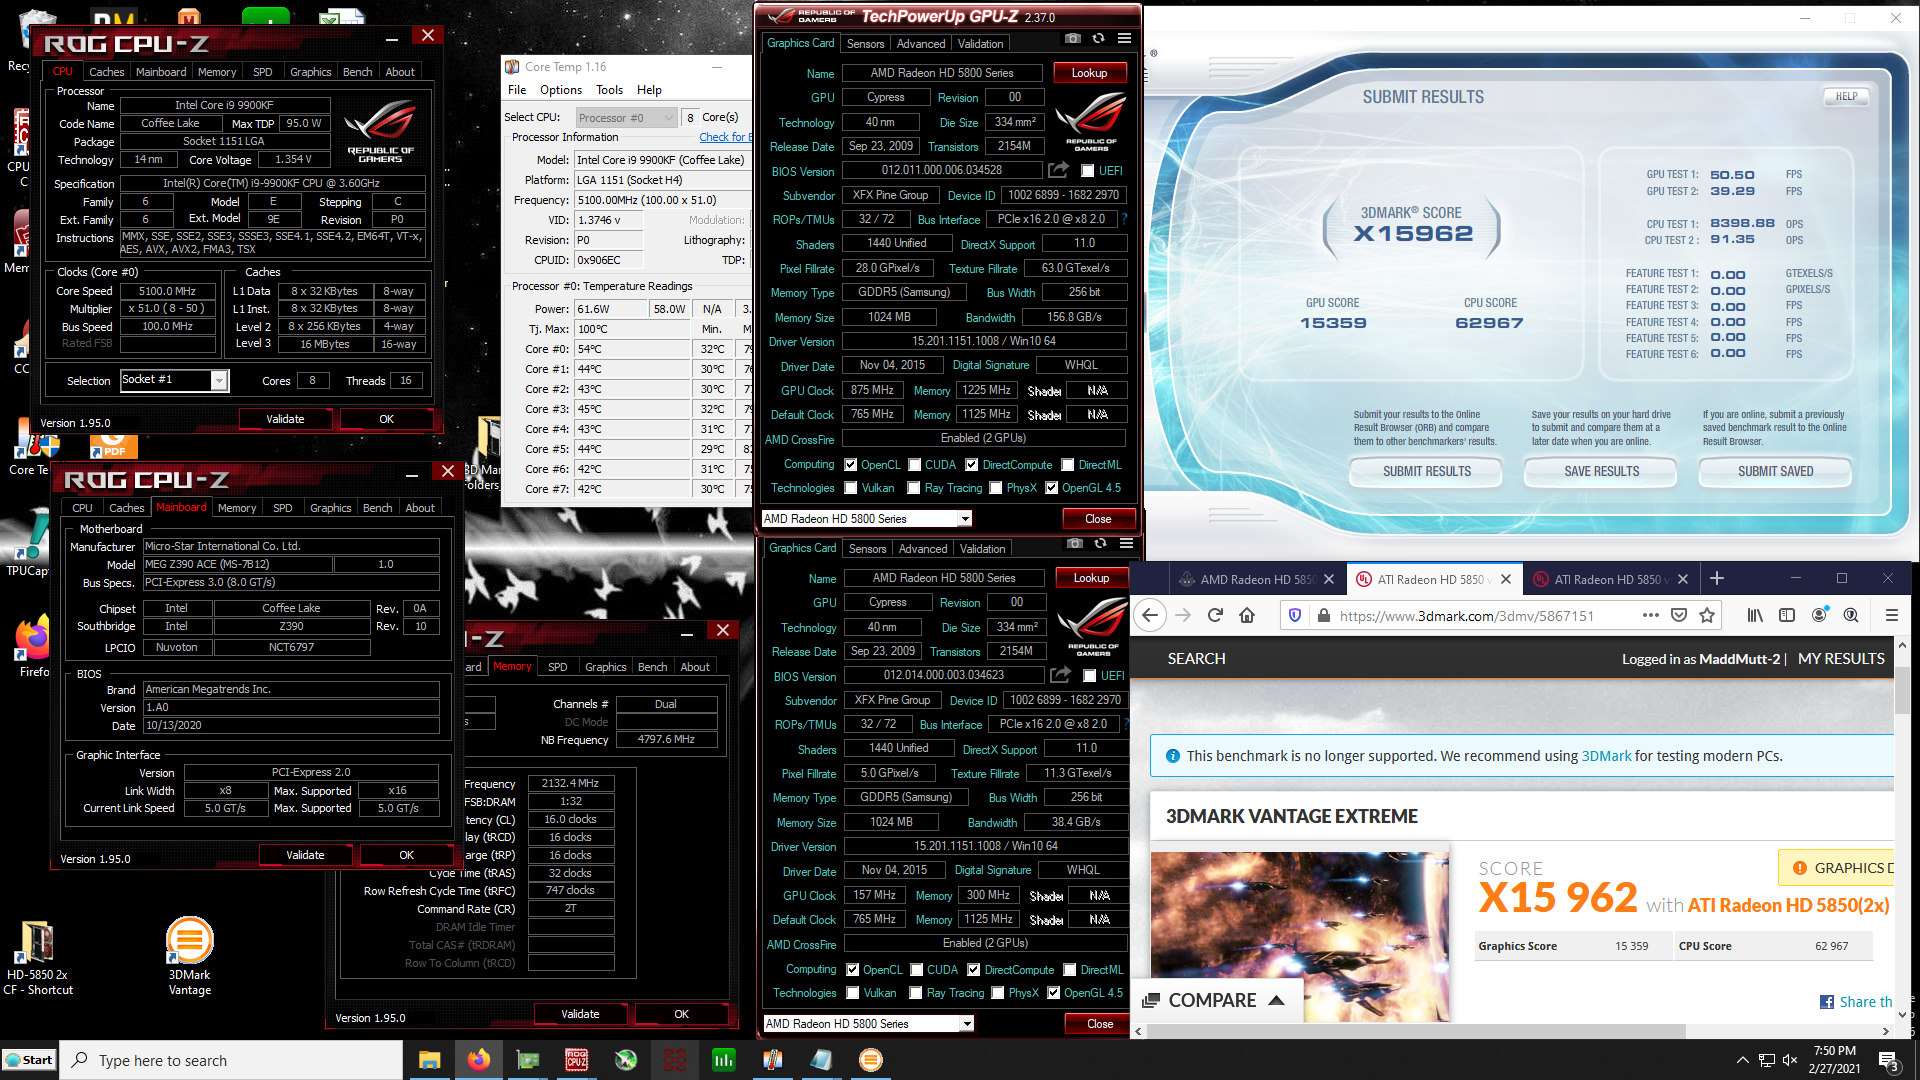Viewport: 1920px width, 1080px height.
Task: Save page to Pocket
Action: tap(1679, 616)
